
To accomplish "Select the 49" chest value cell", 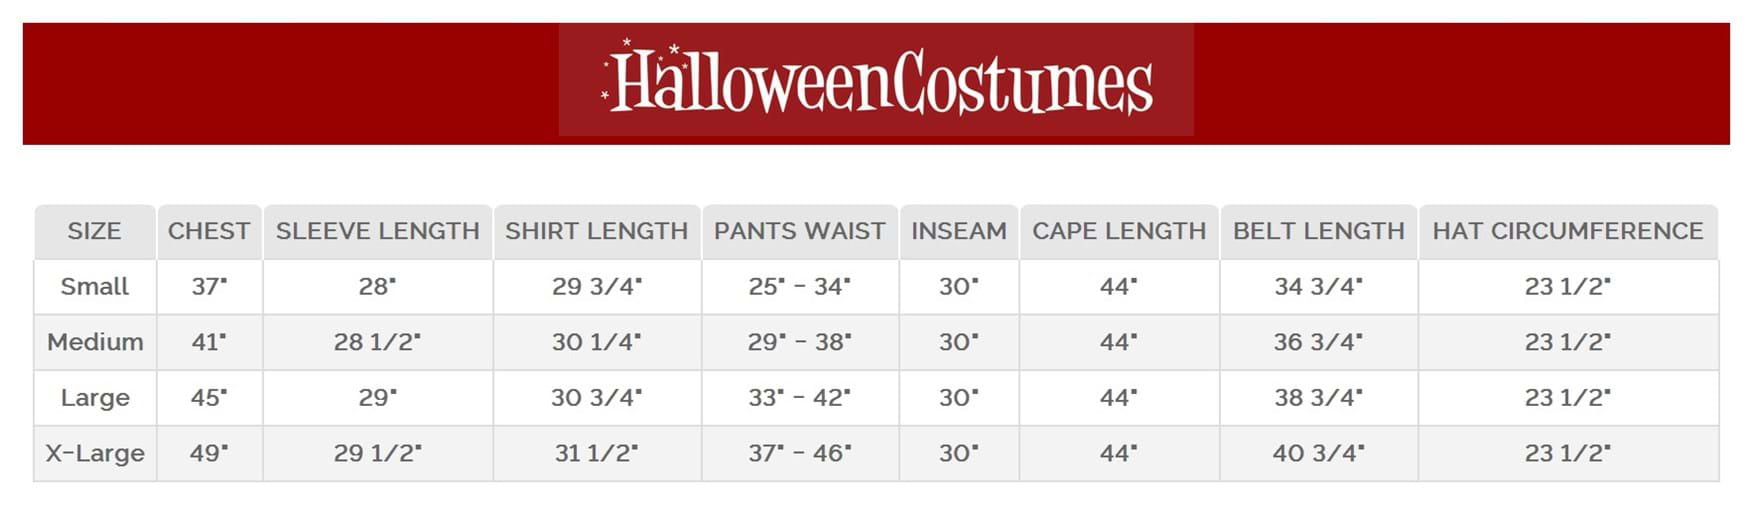I will coord(209,454).
